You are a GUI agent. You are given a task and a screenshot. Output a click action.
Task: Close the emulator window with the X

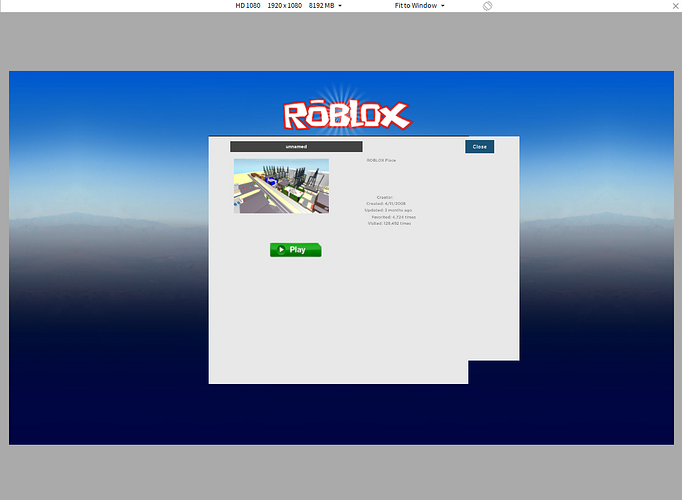(675, 6)
